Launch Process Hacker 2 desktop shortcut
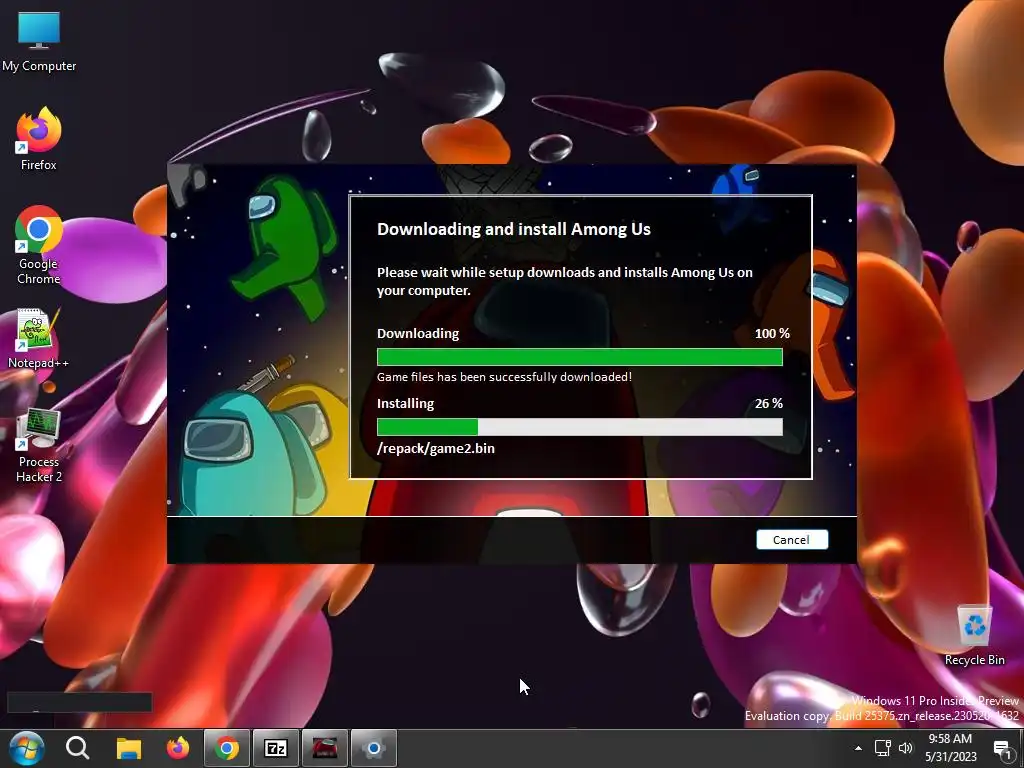Image resolution: width=1024 pixels, height=768 pixels. click(39, 447)
